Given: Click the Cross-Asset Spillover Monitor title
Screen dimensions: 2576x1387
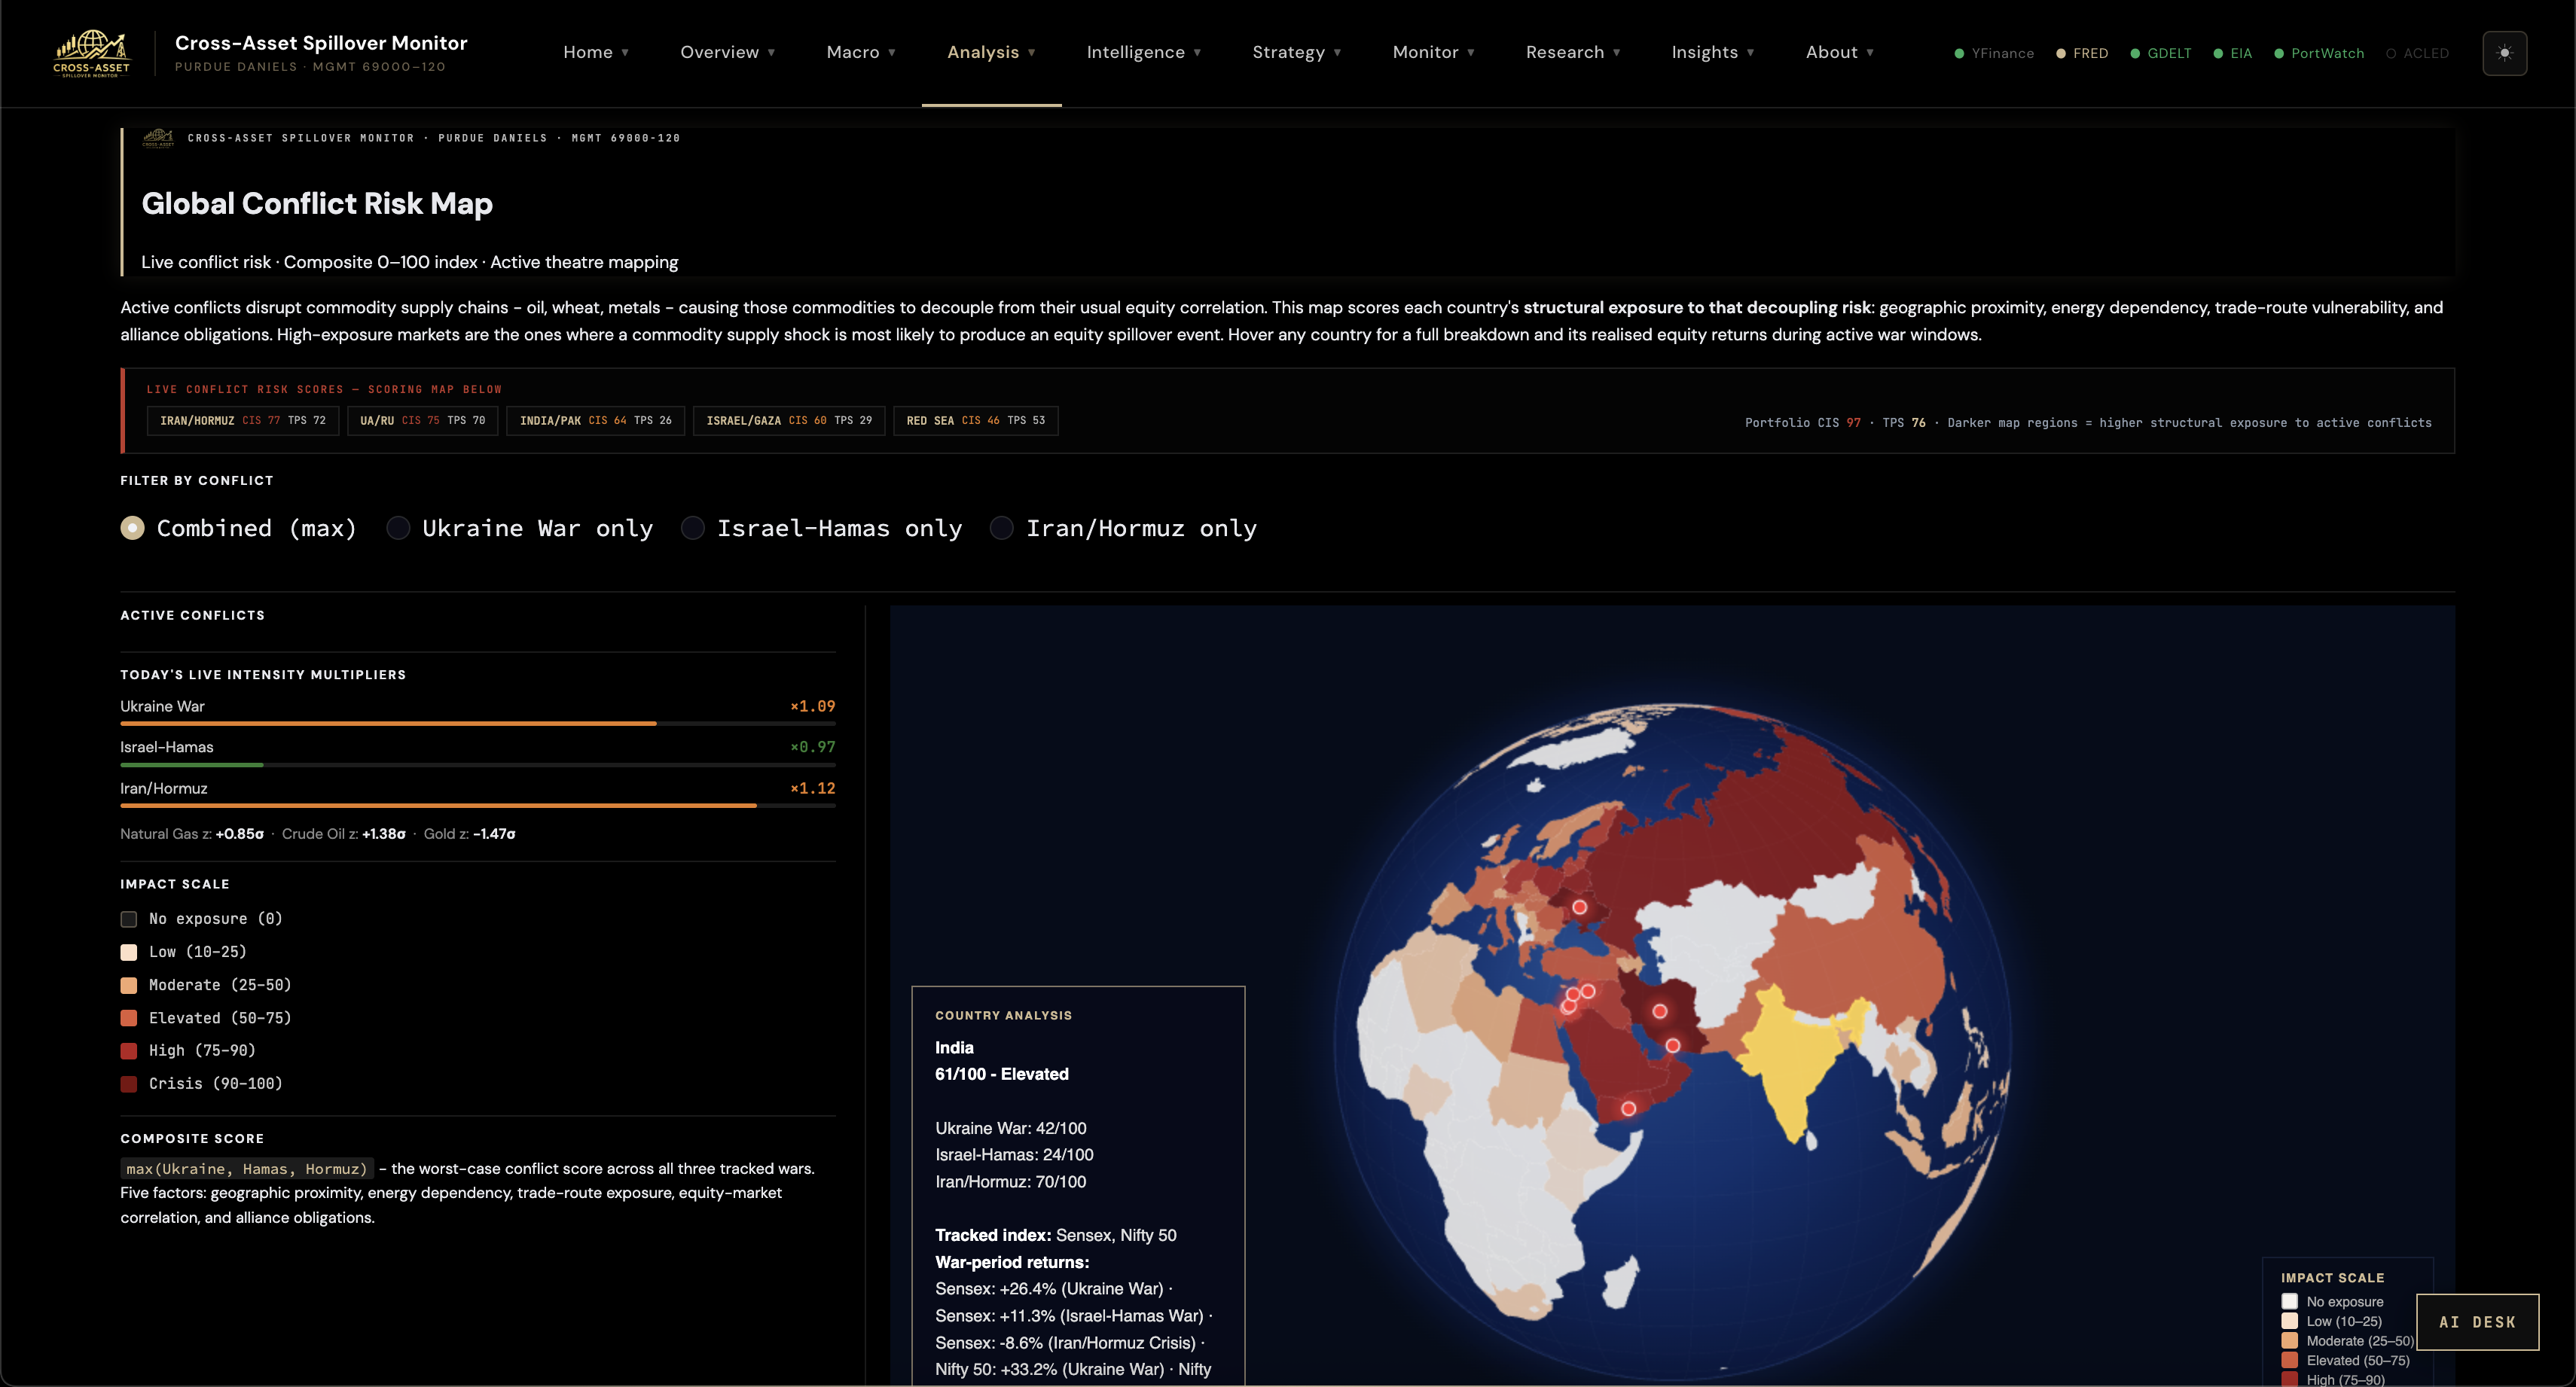Looking at the screenshot, I should 321,43.
